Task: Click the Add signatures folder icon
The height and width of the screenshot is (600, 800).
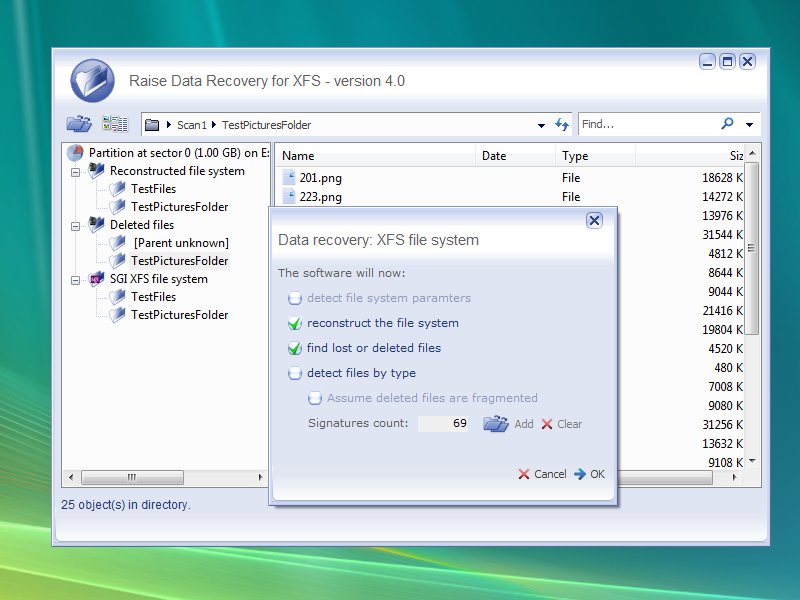Action: tap(497, 423)
